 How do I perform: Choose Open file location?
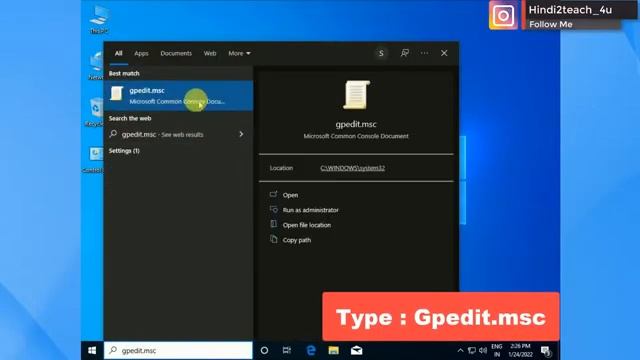point(307,225)
